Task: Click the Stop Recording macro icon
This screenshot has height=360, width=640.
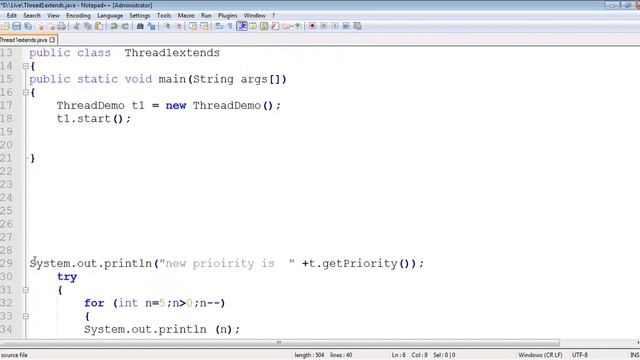Action: click(x=323, y=26)
